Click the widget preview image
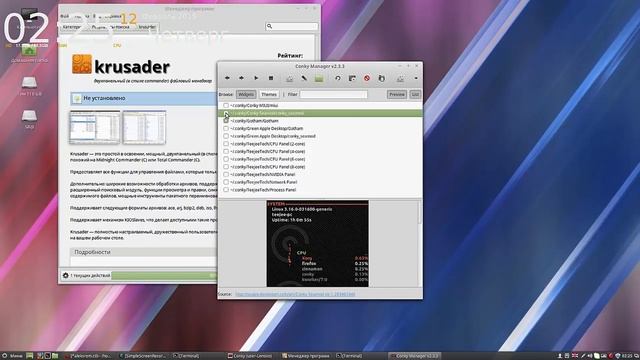The width and height of the screenshot is (640, 360). [x=317, y=243]
